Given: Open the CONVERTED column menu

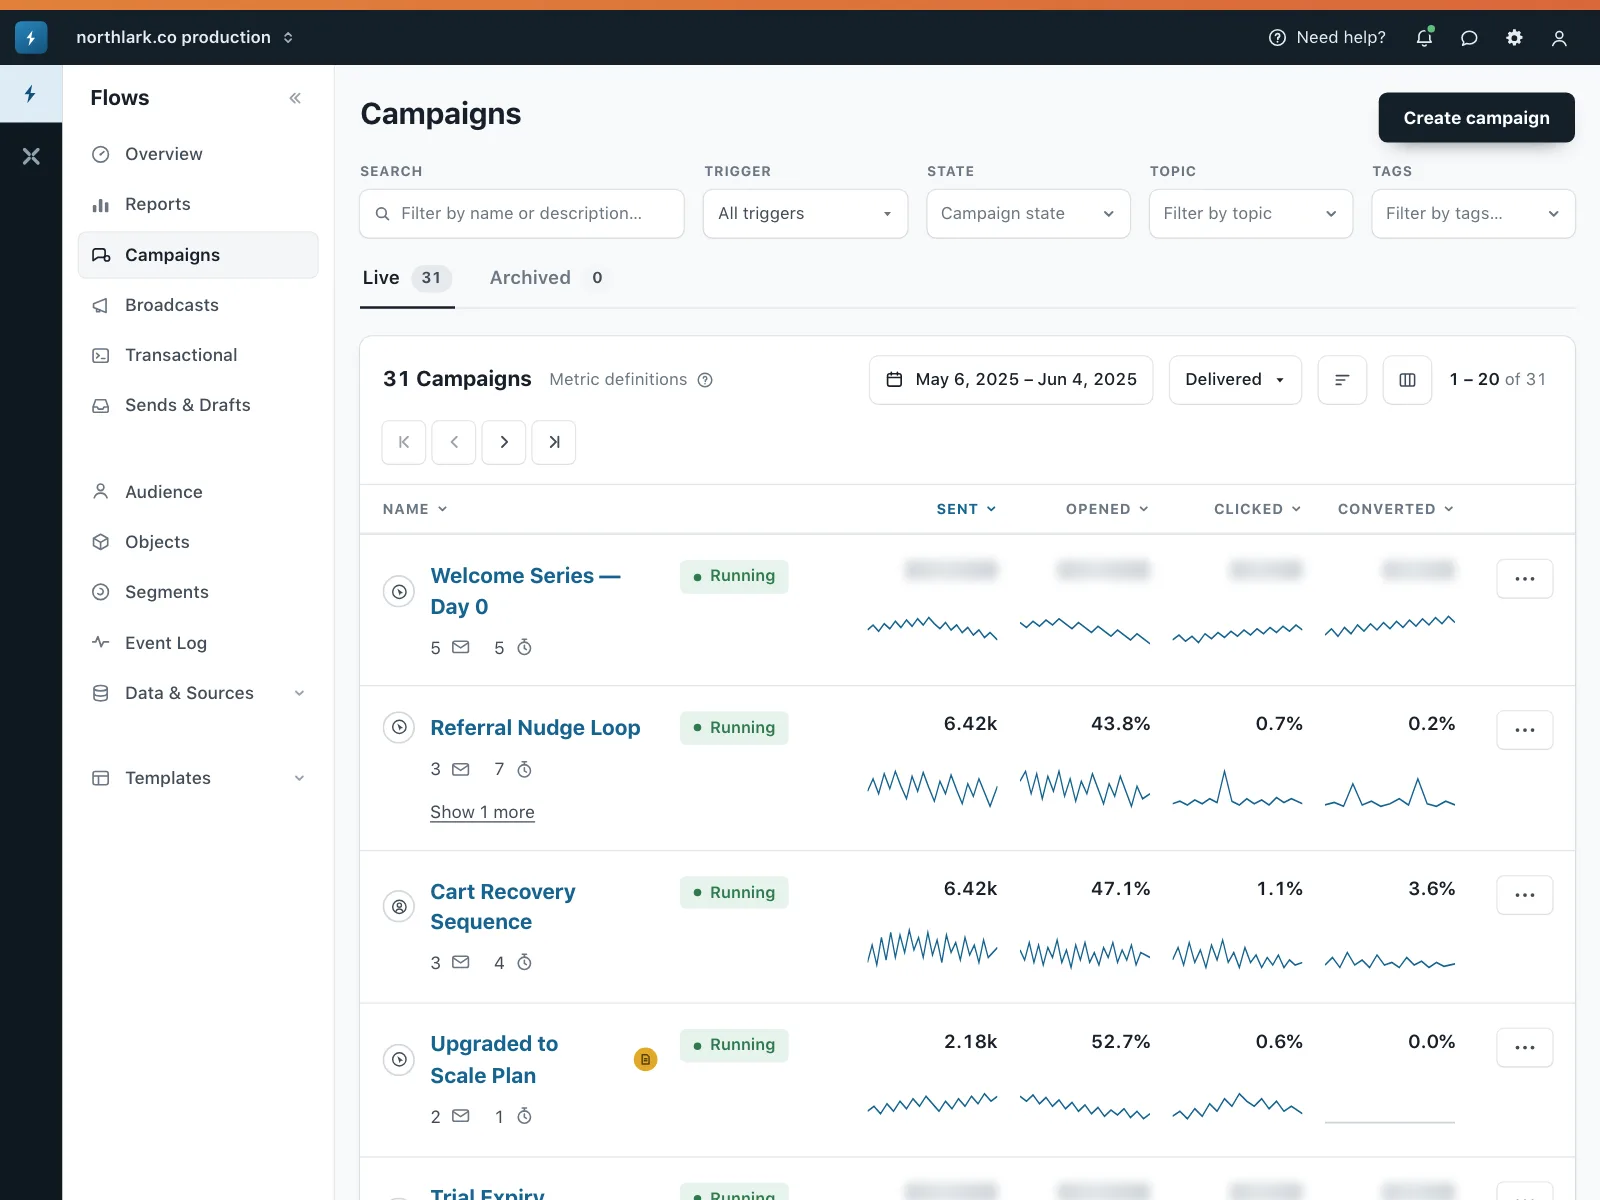Looking at the screenshot, I should click(1396, 509).
